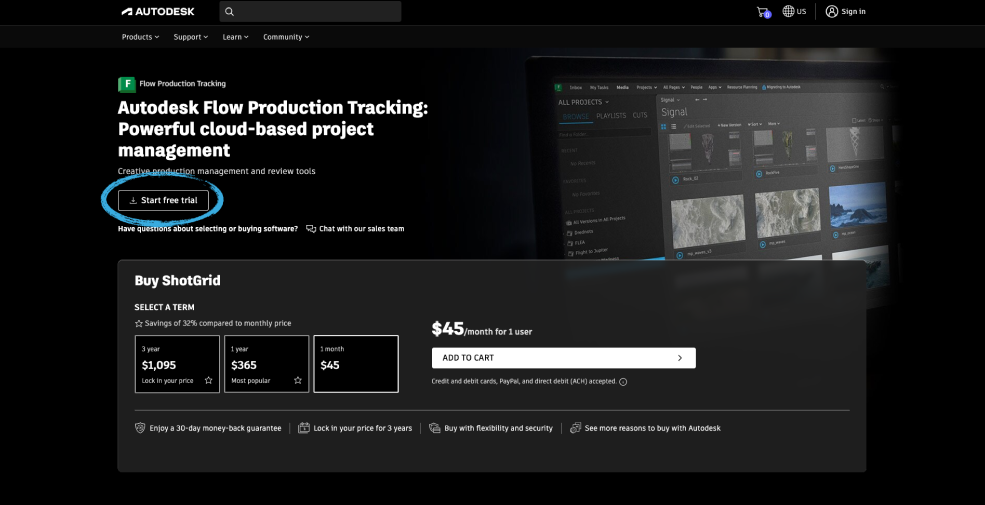Screen dimensions: 985x505
Task: Click info icon after ACH accepted
Action: 623,382
